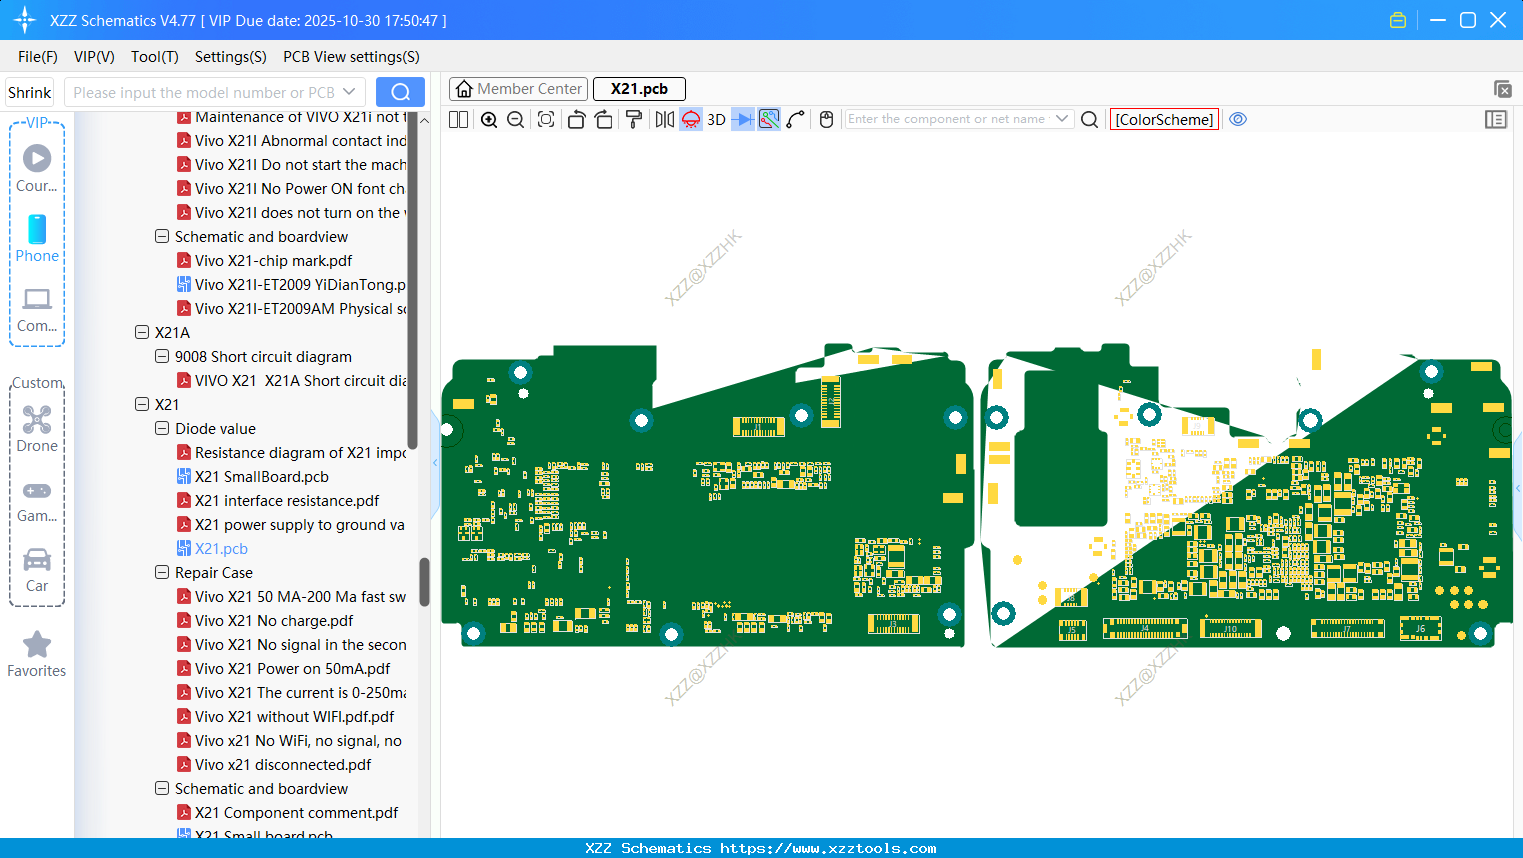Open the Courses sidebar section
This screenshot has height=858, width=1523.
[x=37, y=169]
